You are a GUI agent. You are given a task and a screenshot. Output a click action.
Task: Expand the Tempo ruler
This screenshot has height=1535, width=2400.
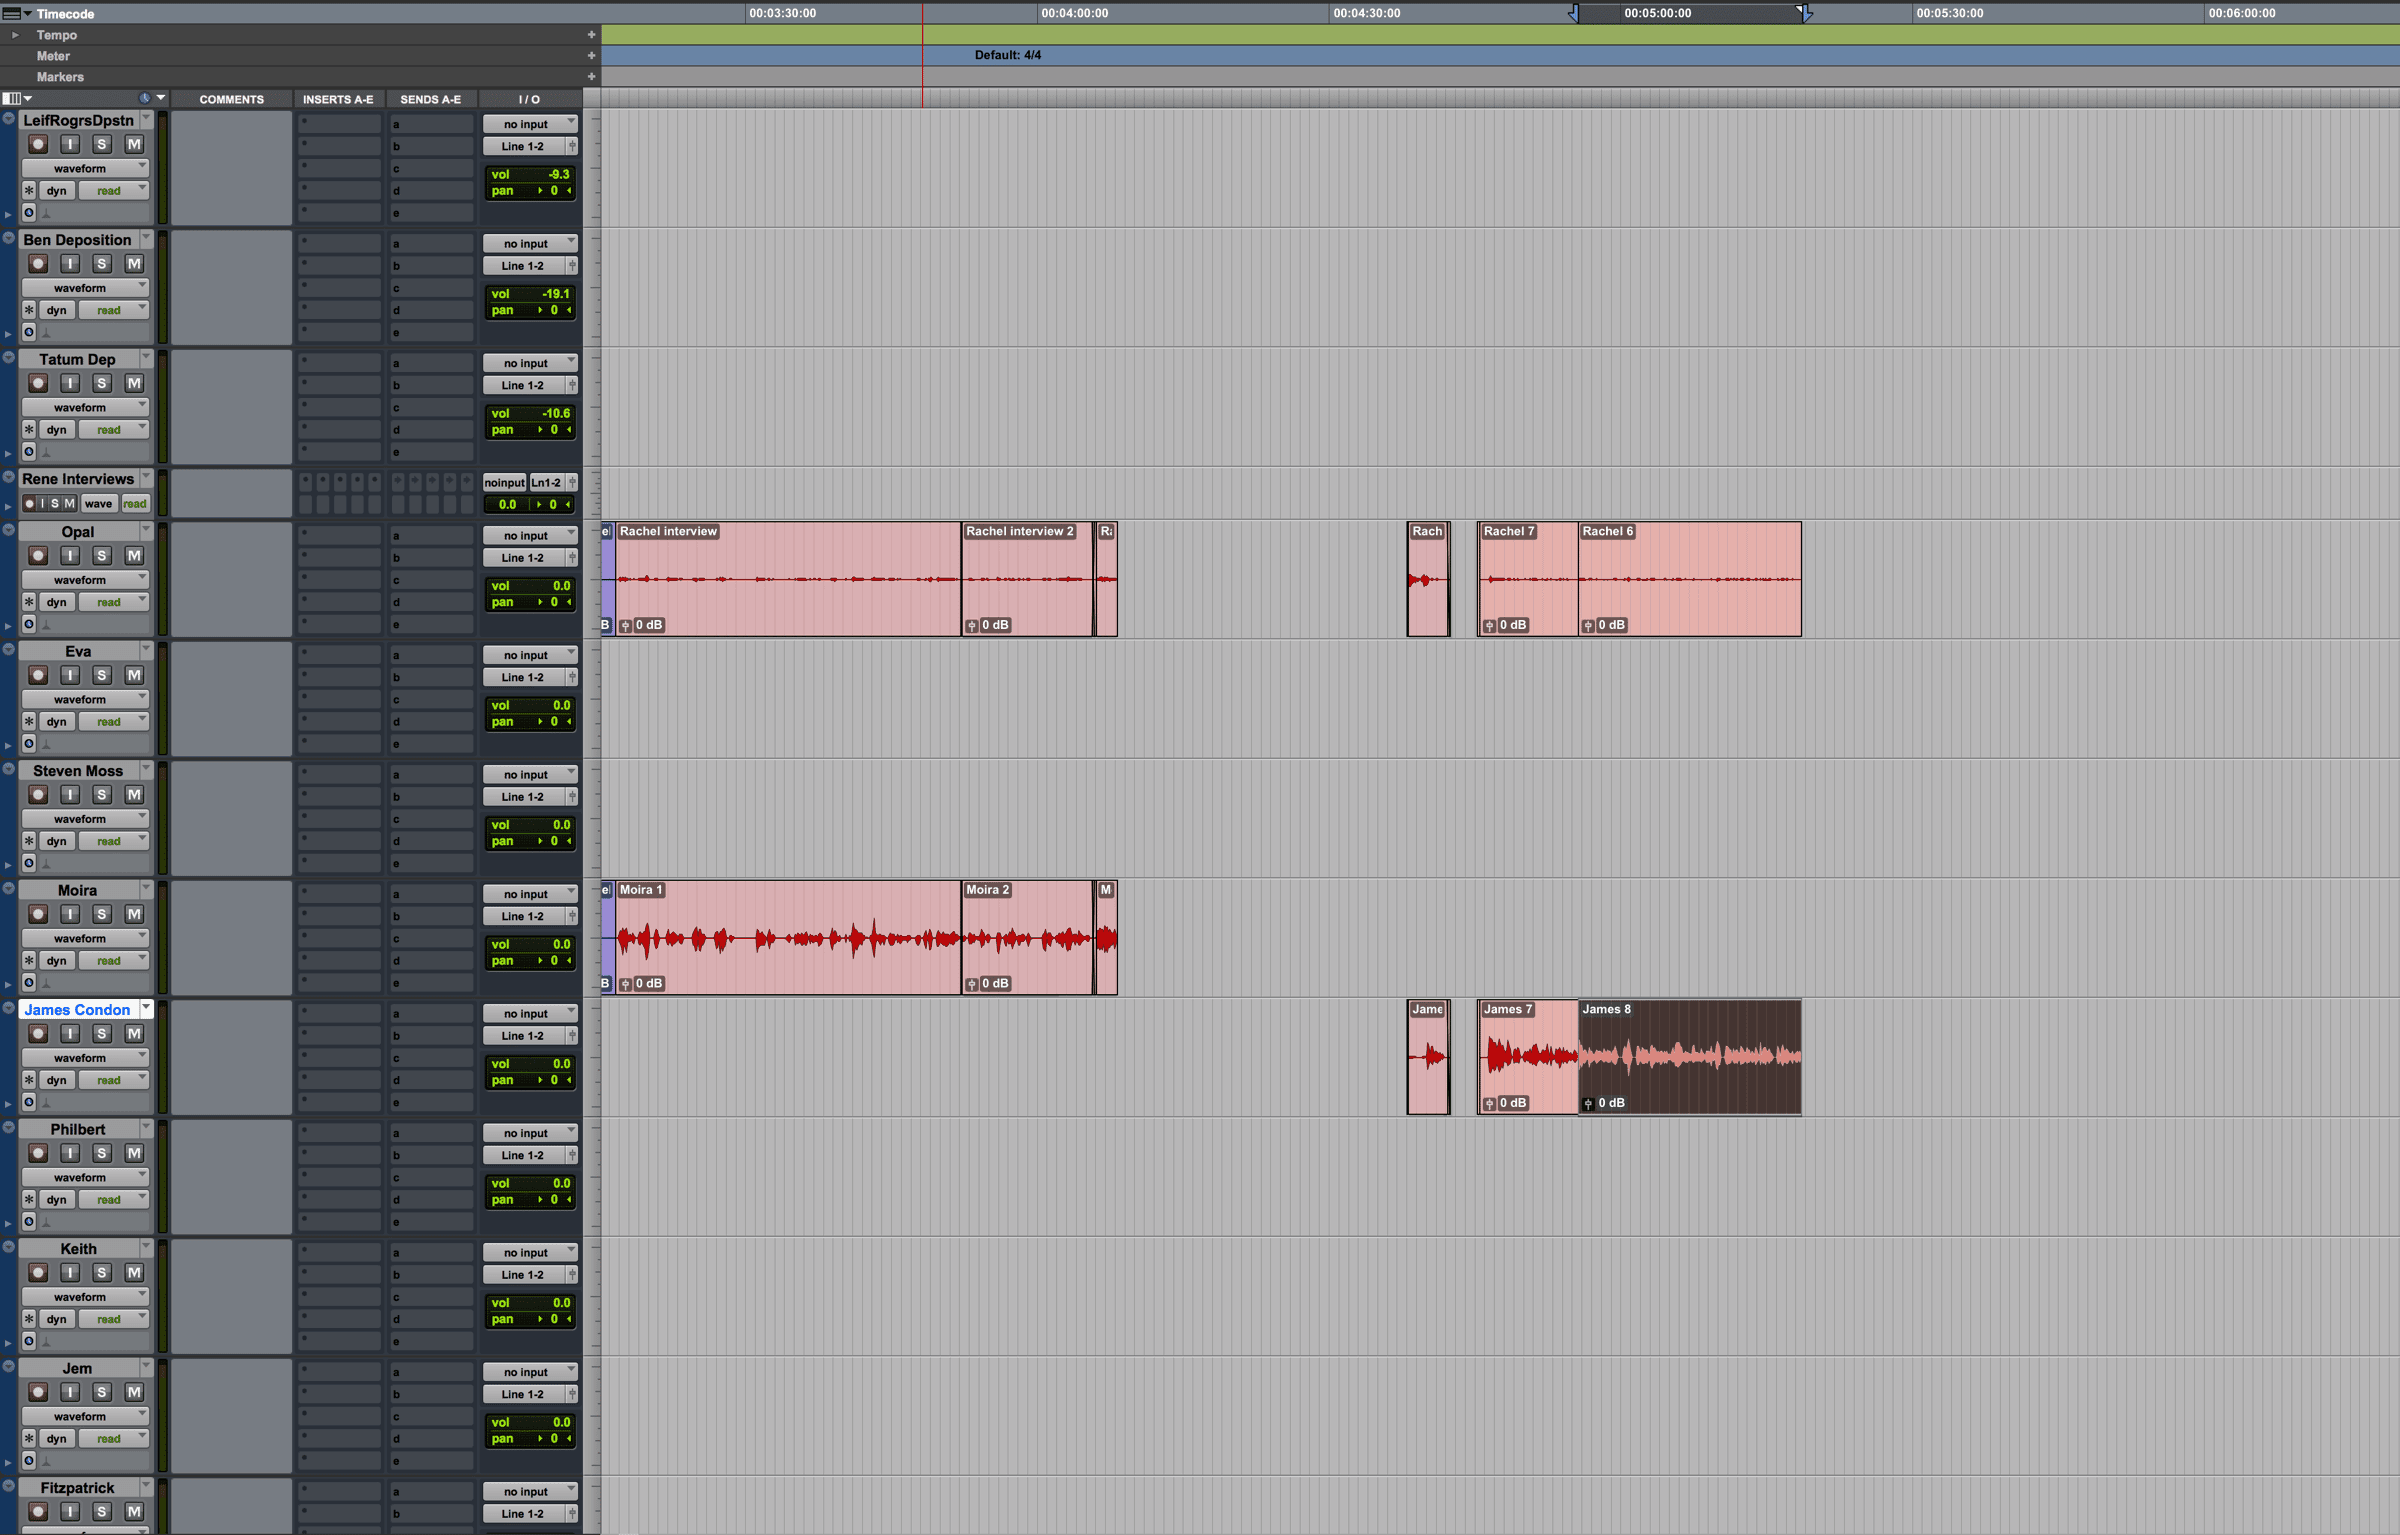[15, 35]
